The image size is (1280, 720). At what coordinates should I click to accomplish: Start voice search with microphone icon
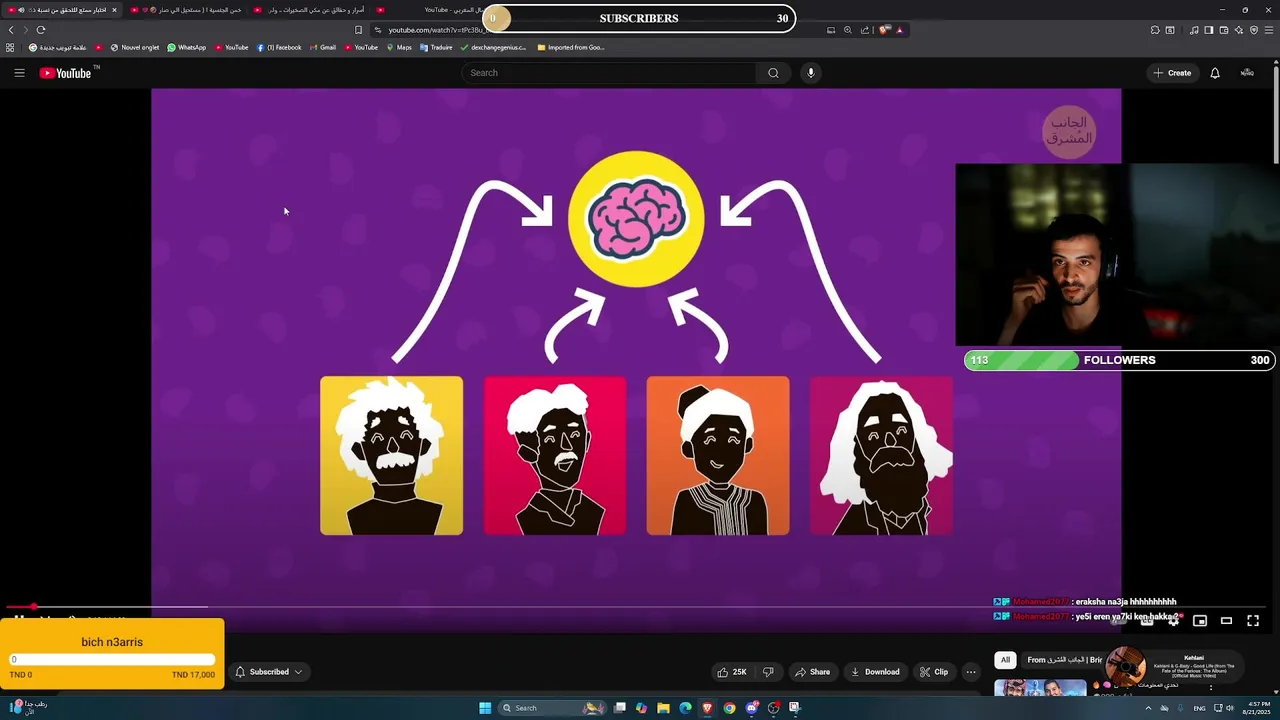[x=811, y=73]
